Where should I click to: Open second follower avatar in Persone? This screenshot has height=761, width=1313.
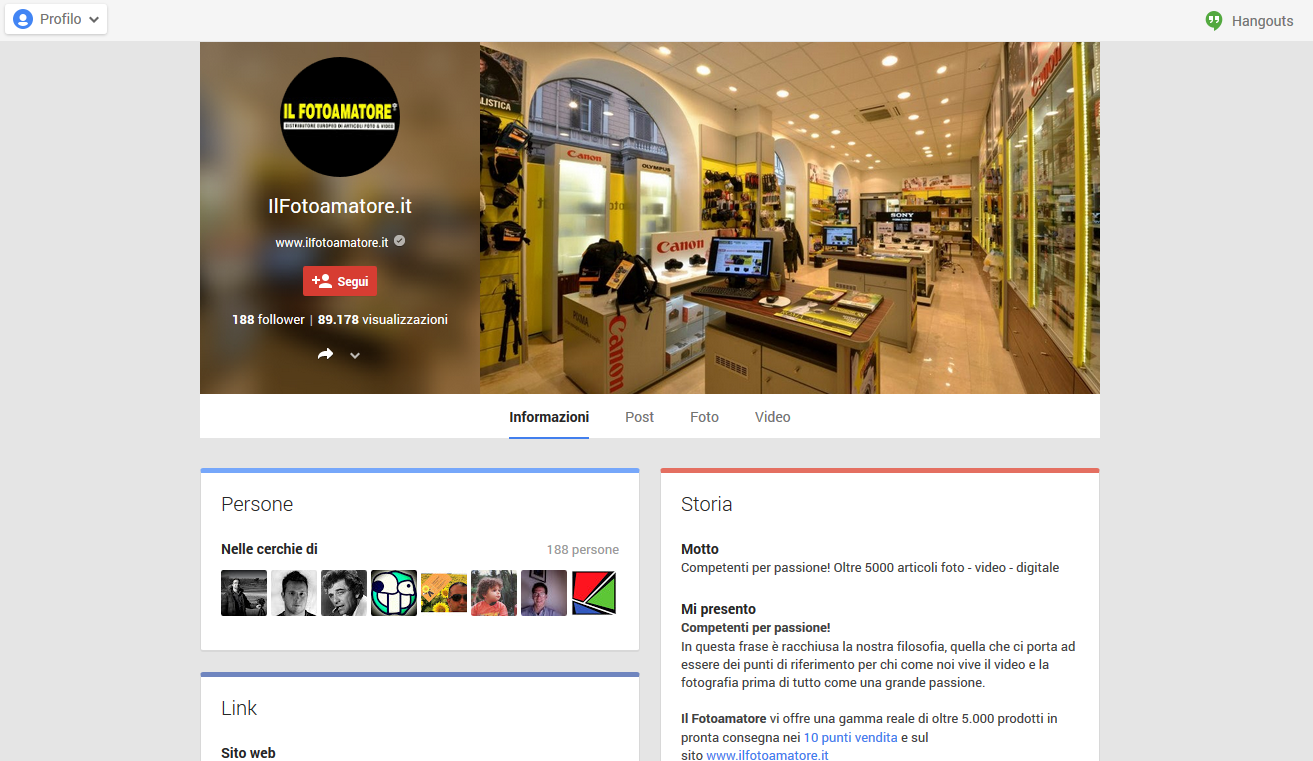pyautogui.click(x=294, y=593)
